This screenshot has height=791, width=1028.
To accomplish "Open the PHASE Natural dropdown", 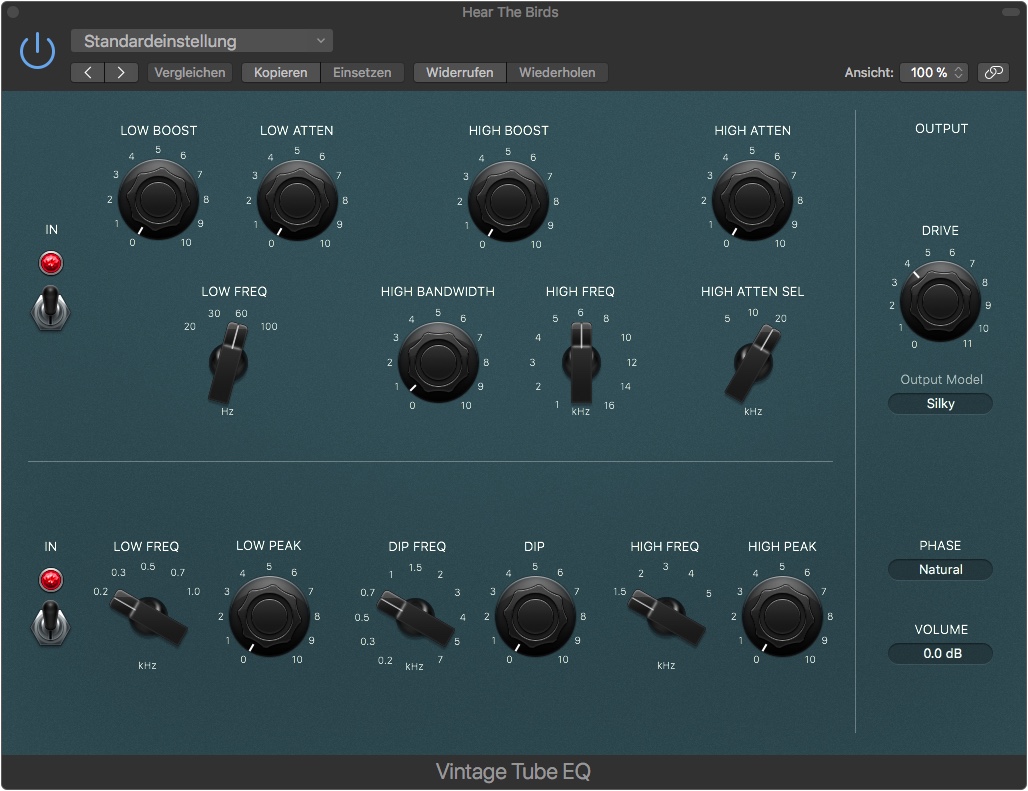I will 940,570.
